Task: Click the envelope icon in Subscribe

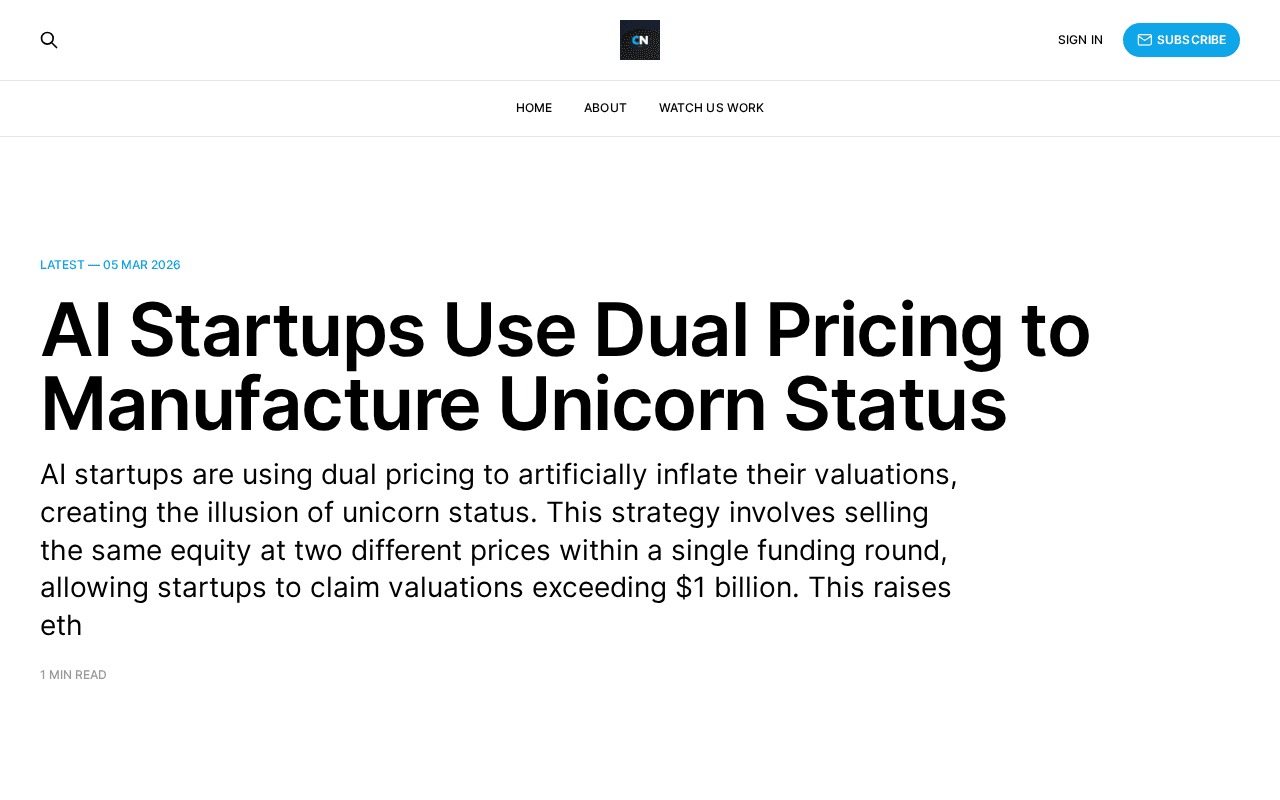Action: (1145, 40)
